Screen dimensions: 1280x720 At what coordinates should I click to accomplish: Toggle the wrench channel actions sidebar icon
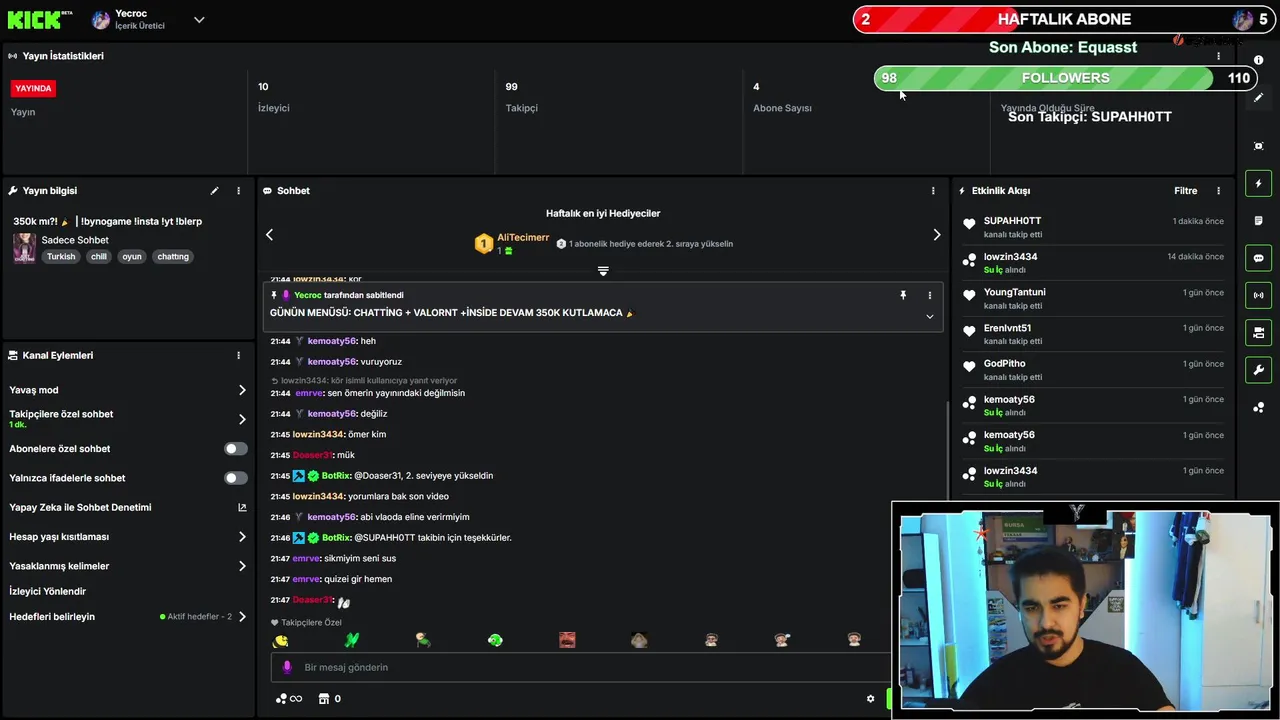[x=1258, y=370]
